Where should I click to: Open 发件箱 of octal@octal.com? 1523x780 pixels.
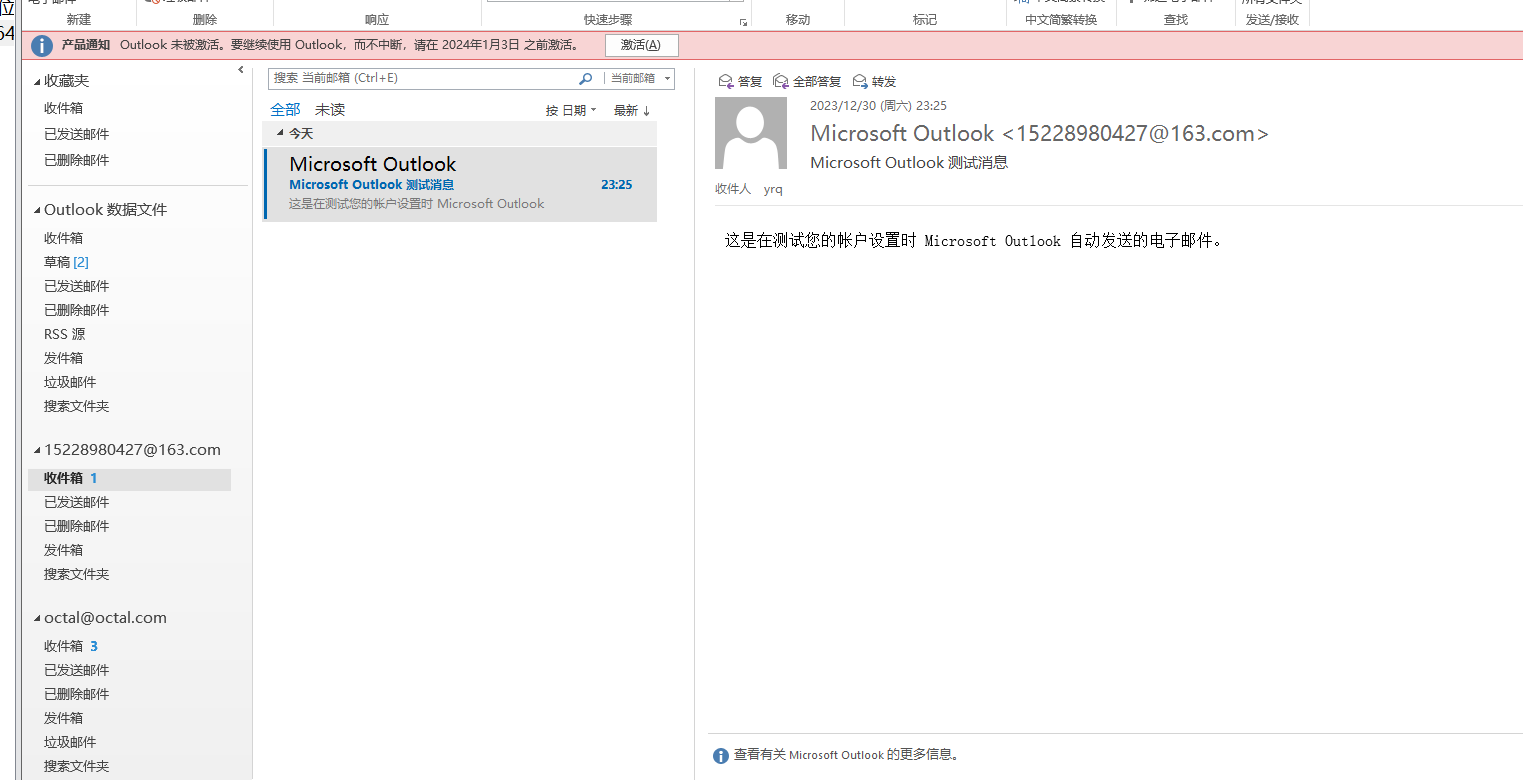(x=63, y=718)
